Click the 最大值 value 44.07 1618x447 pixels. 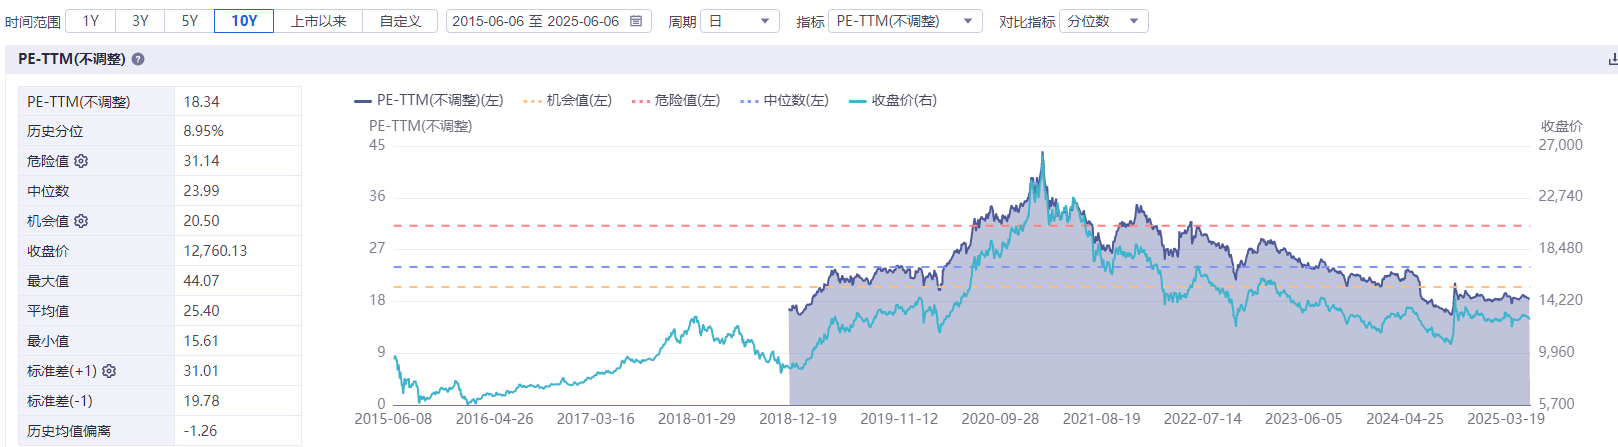(202, 281)
